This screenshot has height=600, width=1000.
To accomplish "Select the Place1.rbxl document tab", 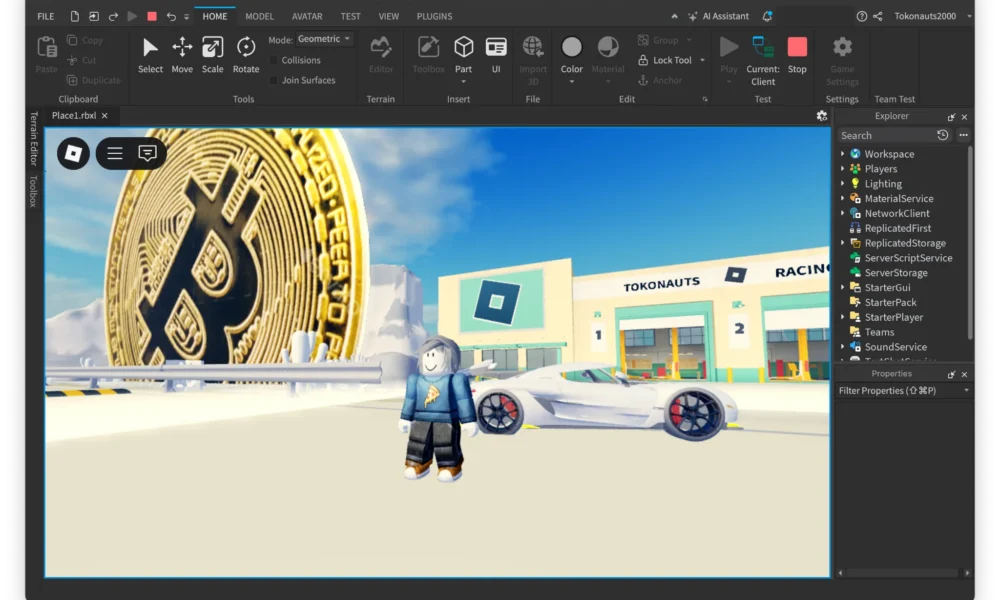I will click(x=74, y=115).
